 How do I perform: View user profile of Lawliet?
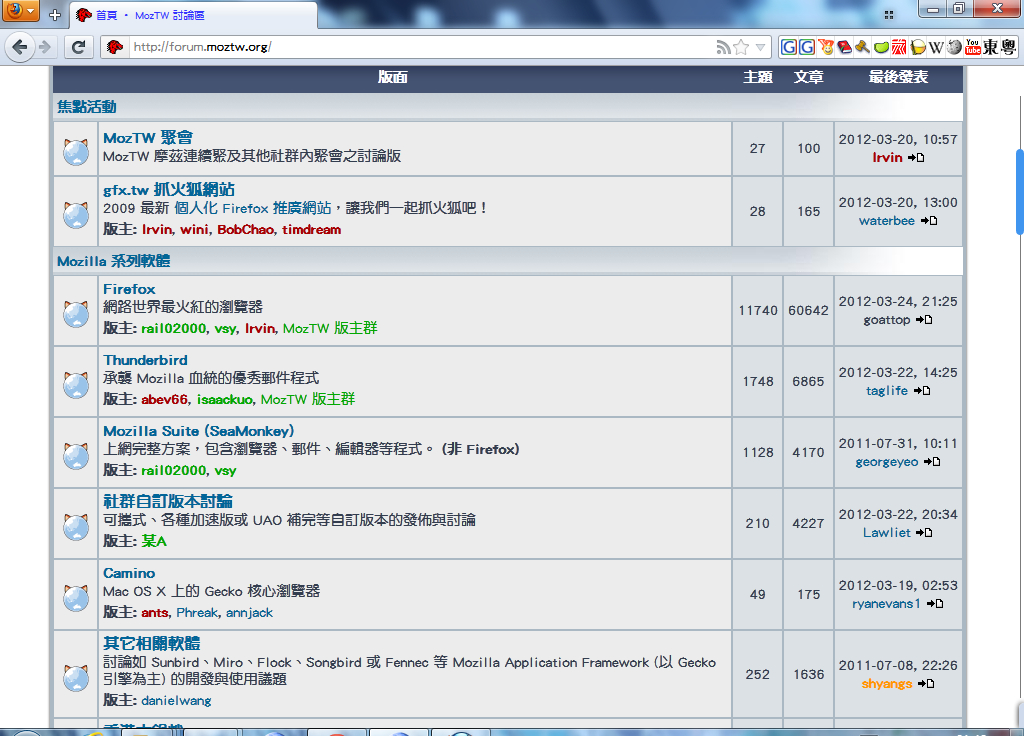click(x=886, y=533)
